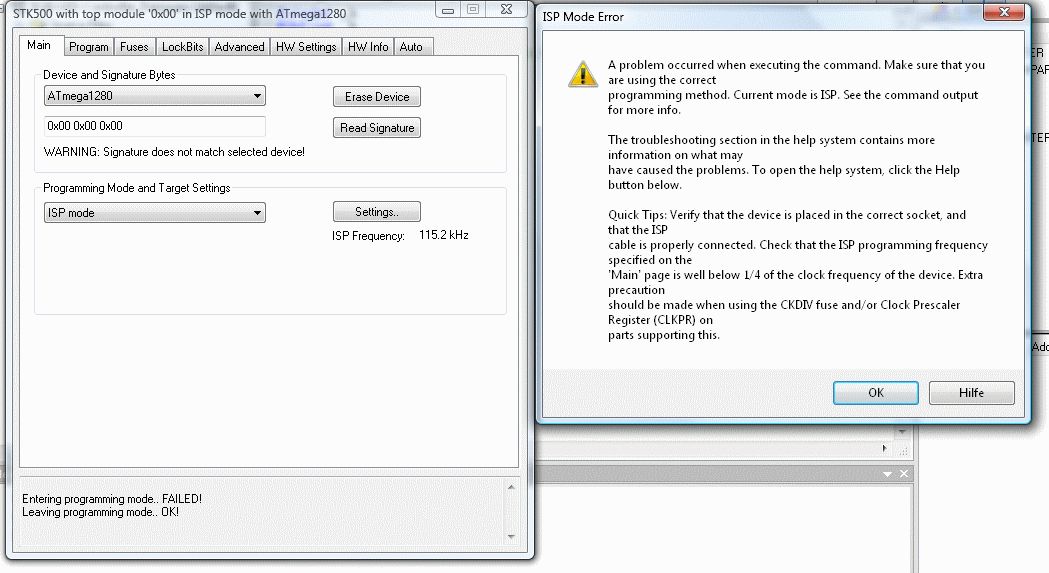Switch to the LockBits tab
This screenshot has height=573, width=1049.
coord(182,46)
